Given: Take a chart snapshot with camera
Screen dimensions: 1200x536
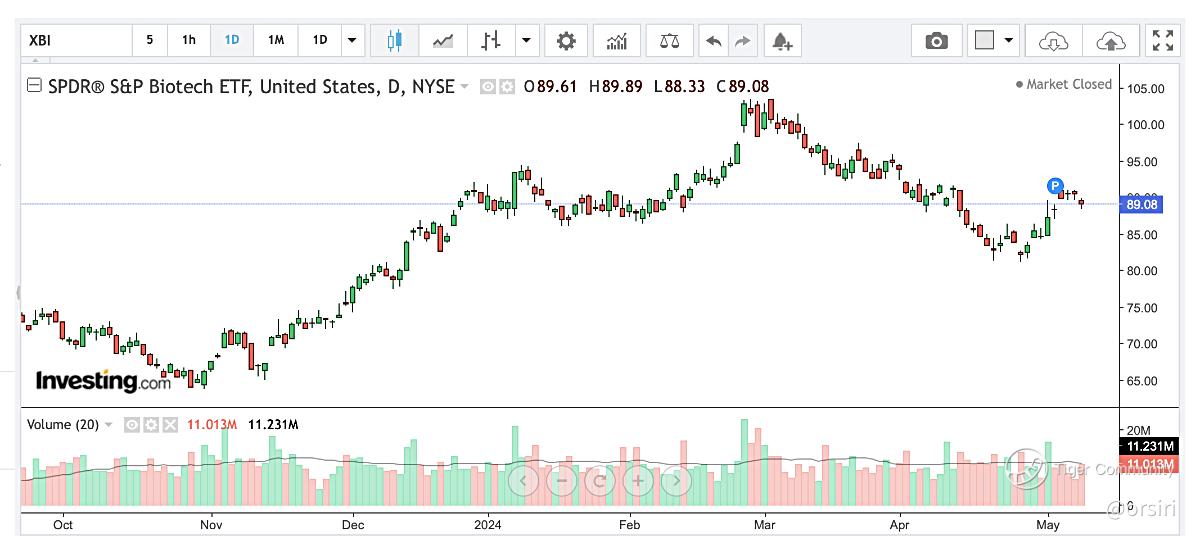Looking at the screenshot, I should tap(937, 40).
